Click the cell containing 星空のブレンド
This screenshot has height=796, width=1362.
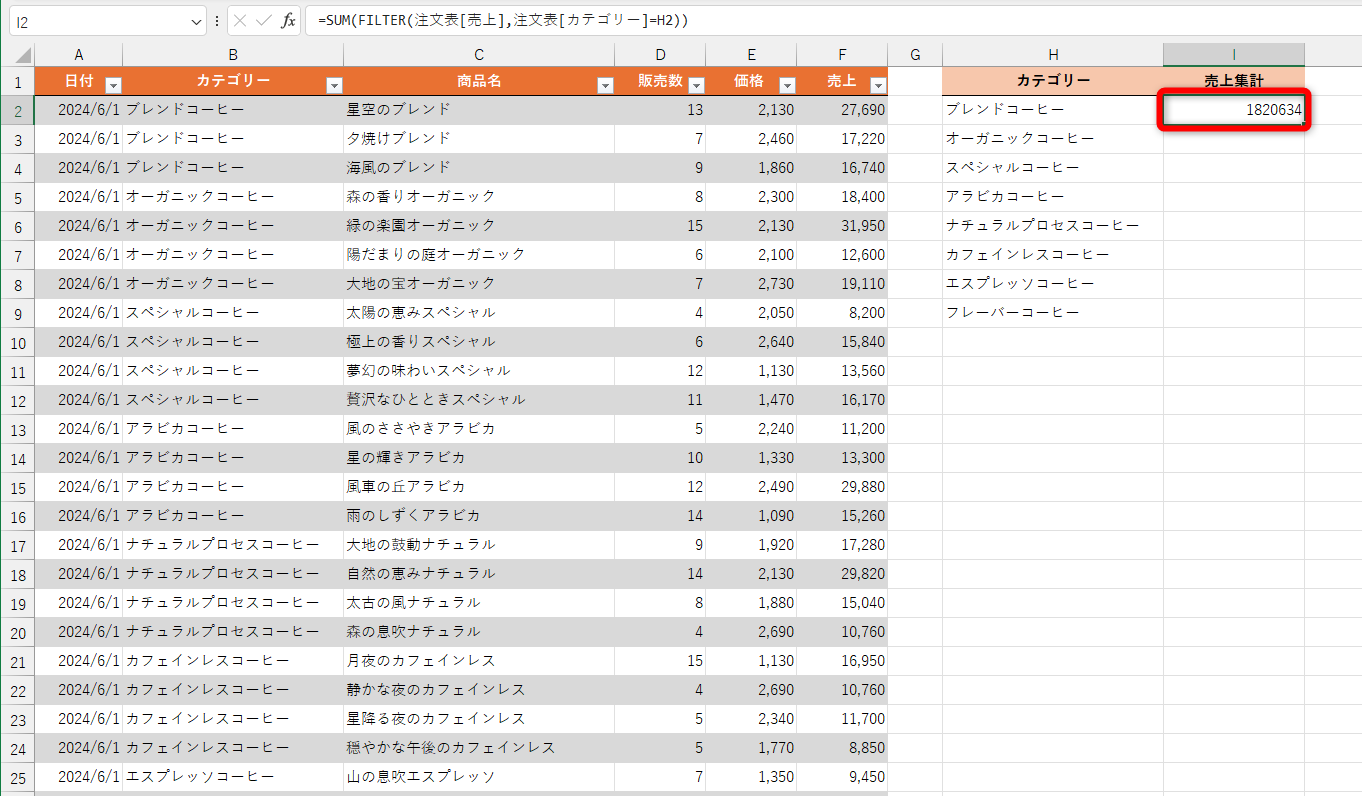(x=478, y=110)
